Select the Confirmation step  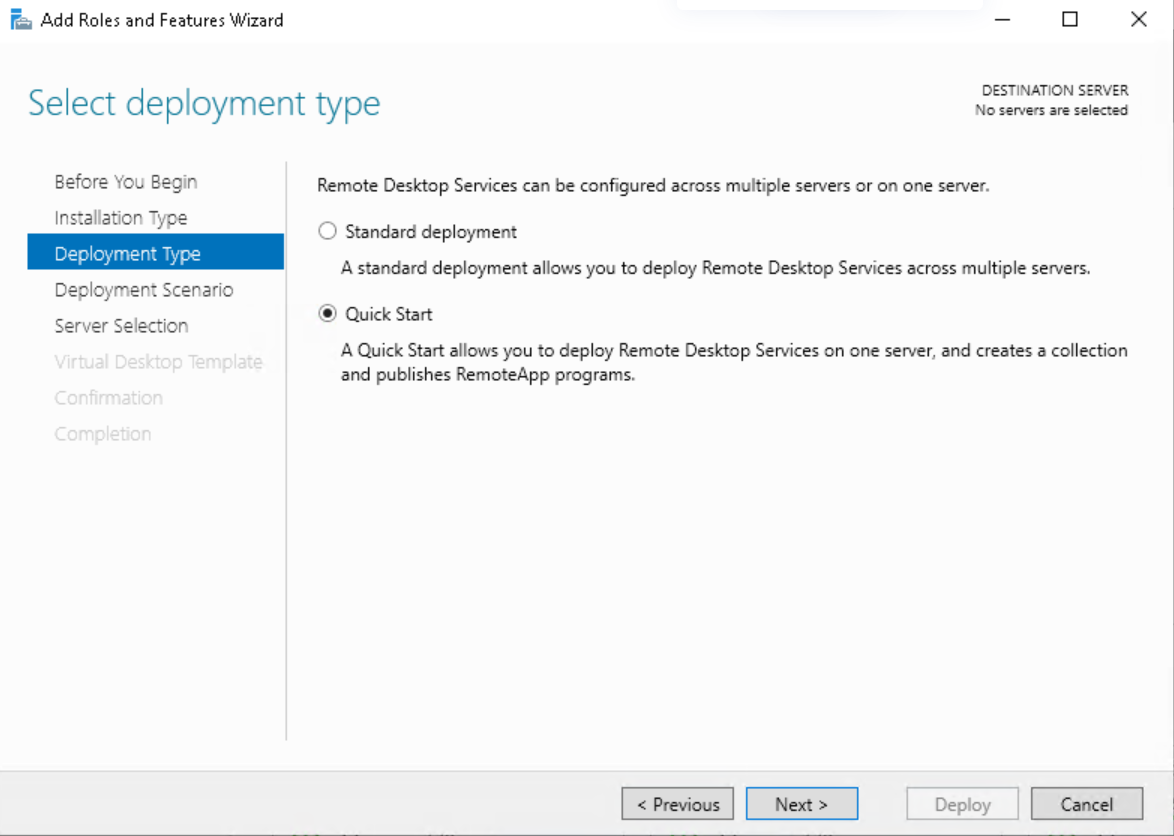pos(108,397)
